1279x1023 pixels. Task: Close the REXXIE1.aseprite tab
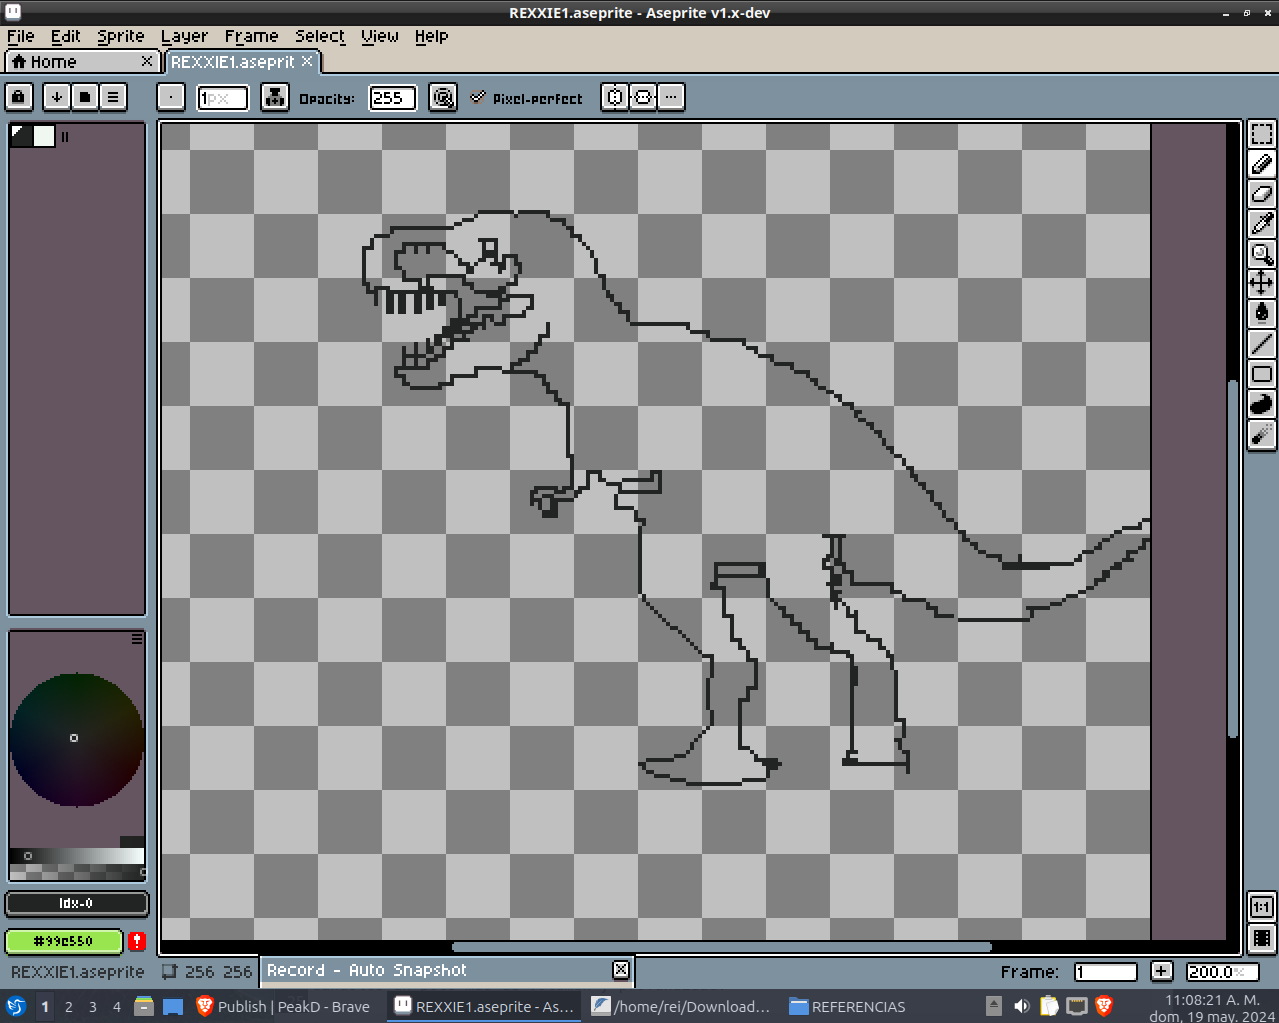(x=308, y=61)
